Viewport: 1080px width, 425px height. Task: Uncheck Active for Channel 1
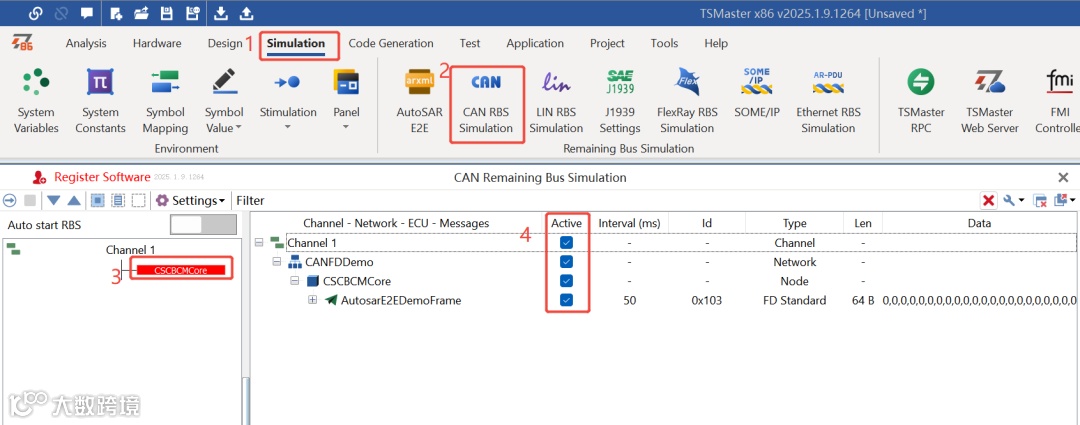[566, 242]
